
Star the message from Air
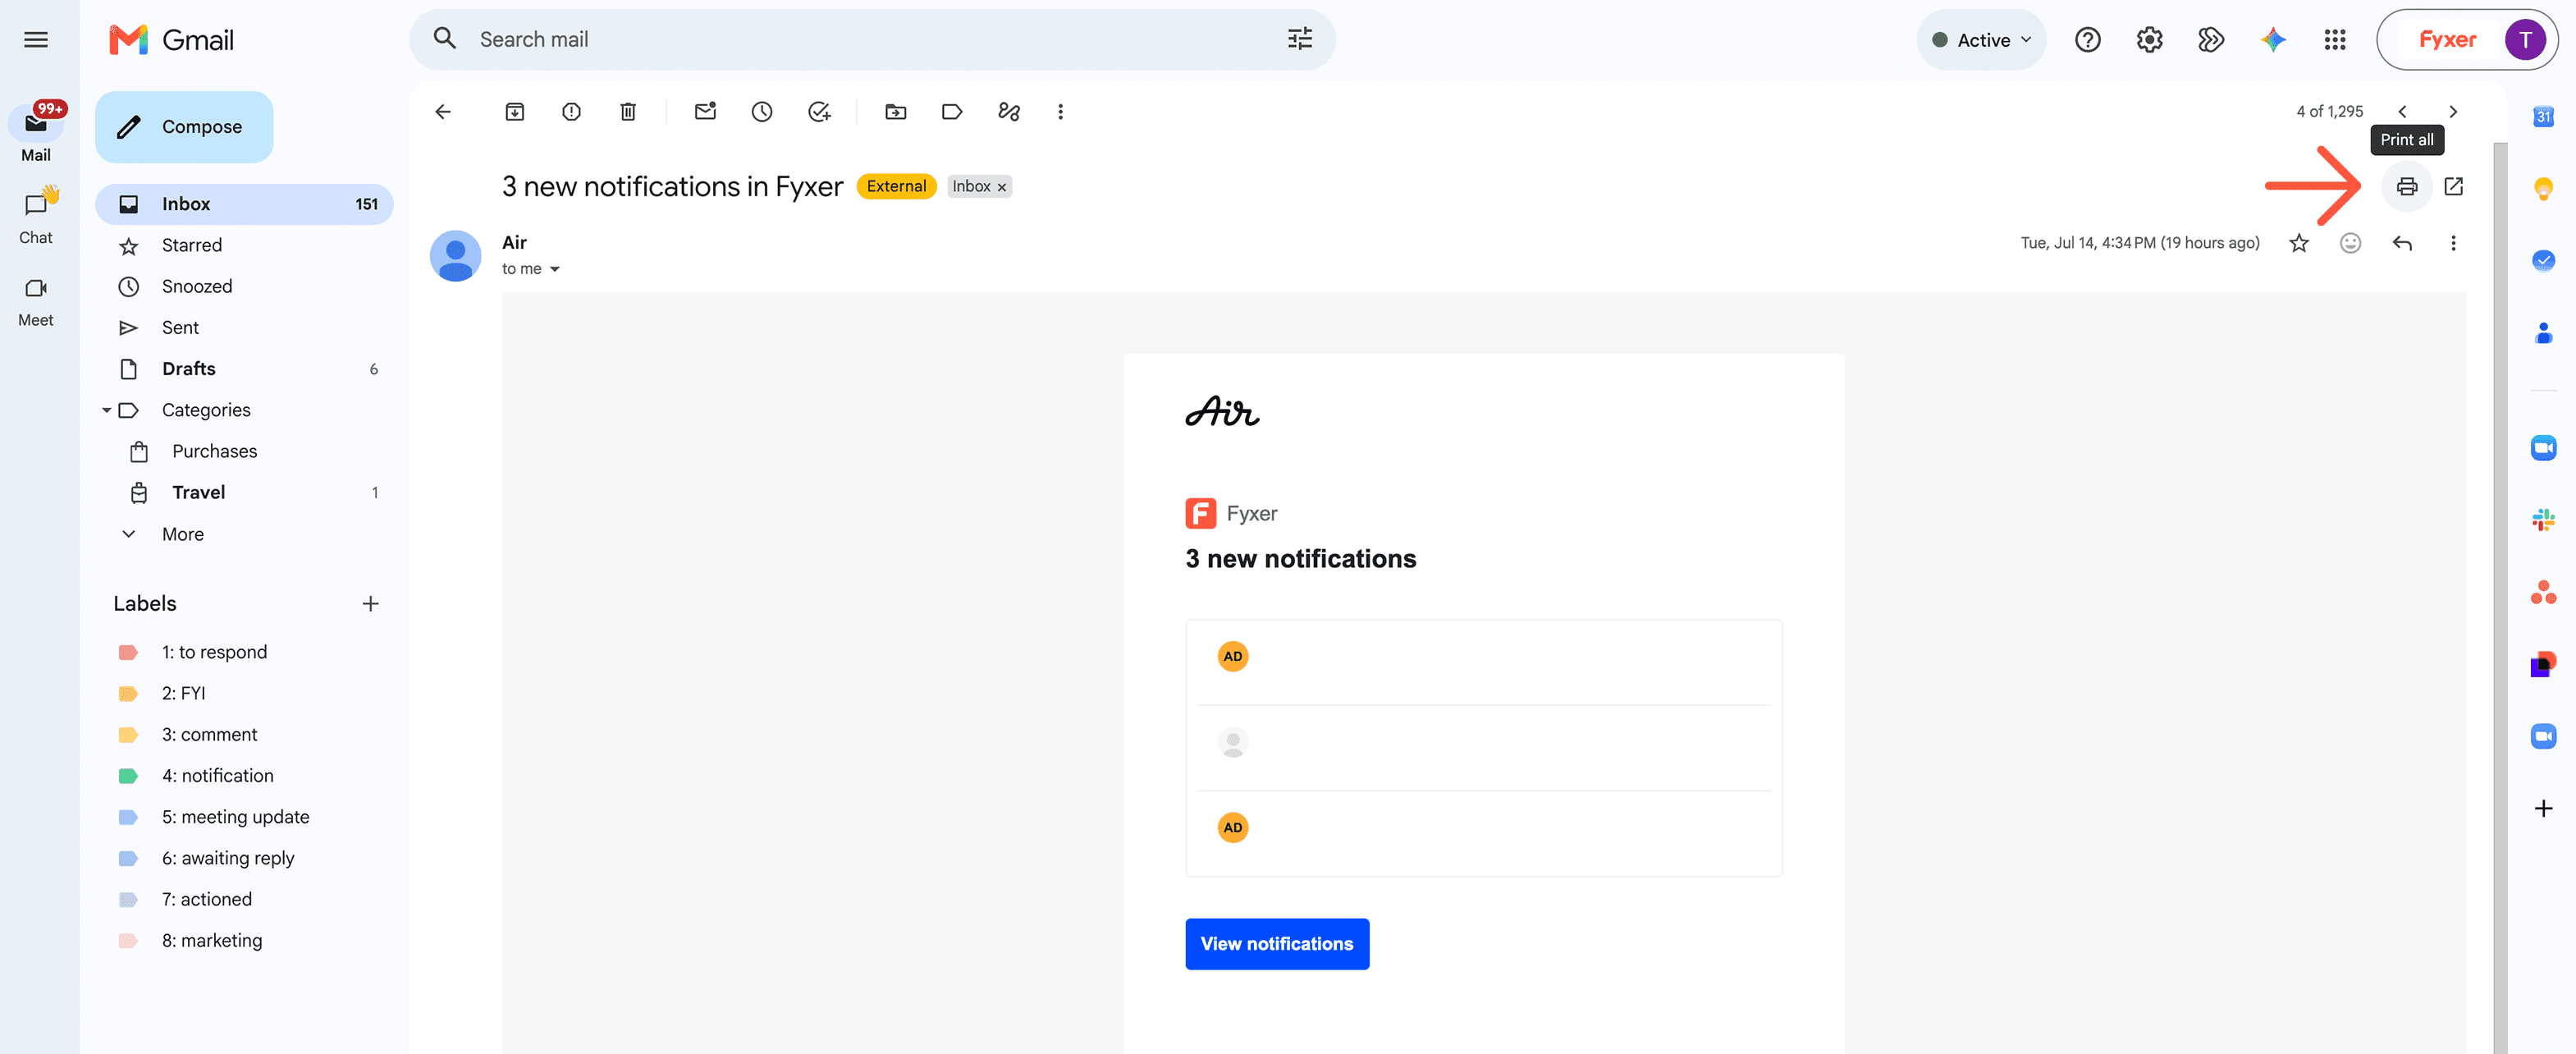click(2298, 243)
